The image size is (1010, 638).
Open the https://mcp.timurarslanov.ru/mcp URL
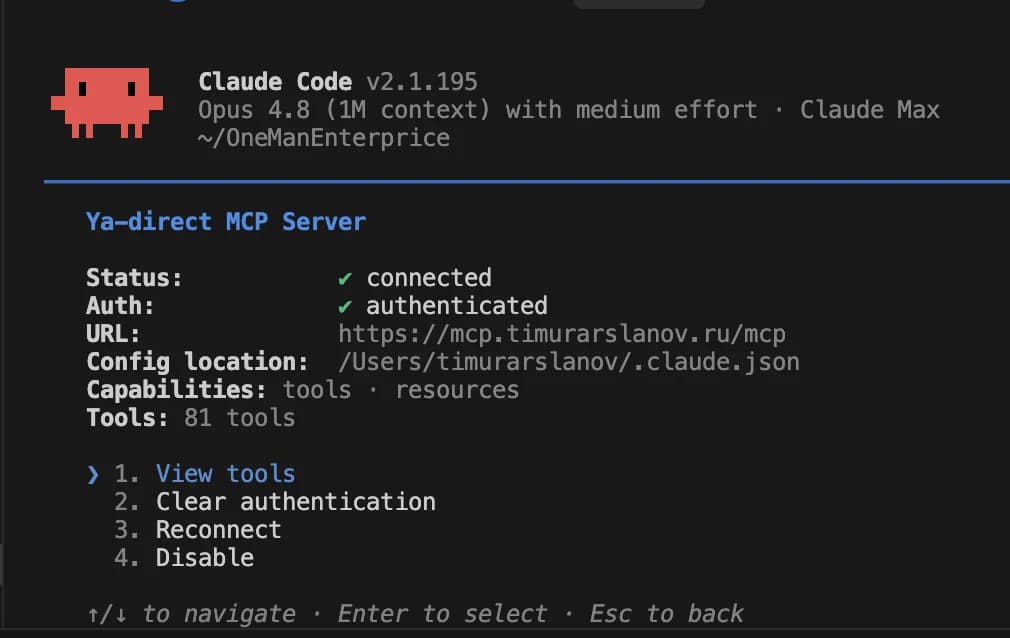click(562, 334)
